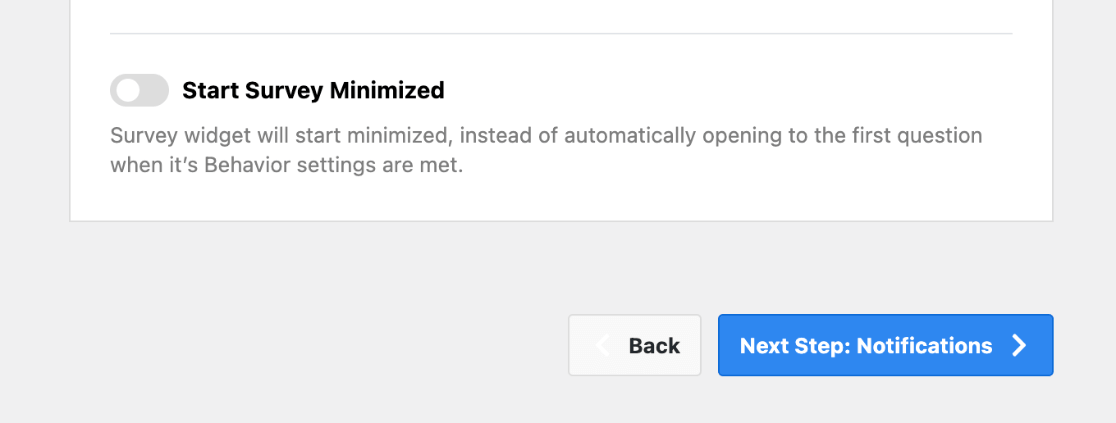Click the left chevron icon in Back button
Screen dimensions: 1116x423
(x=602, y=346)
